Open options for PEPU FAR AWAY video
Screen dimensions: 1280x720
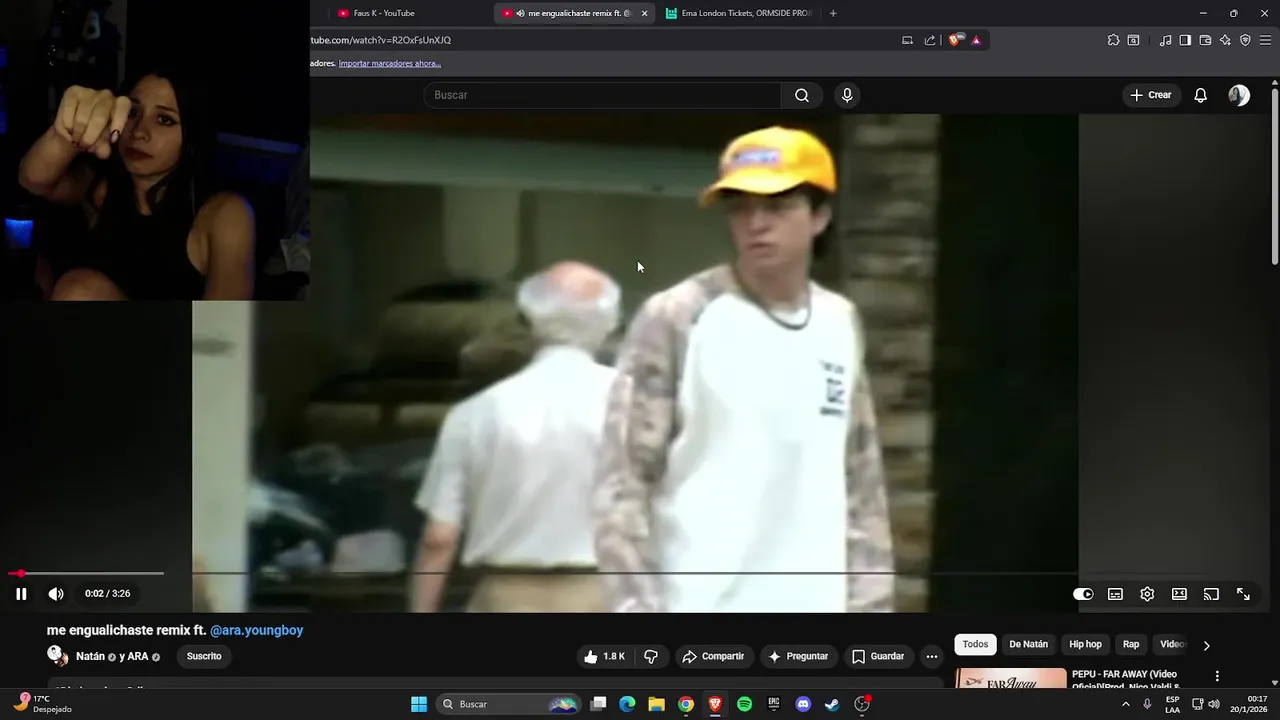click(1217, 676)
